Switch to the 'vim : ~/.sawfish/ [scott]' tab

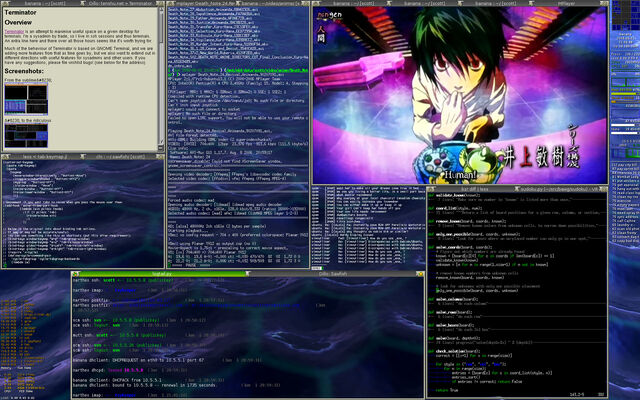coord(121,157)
